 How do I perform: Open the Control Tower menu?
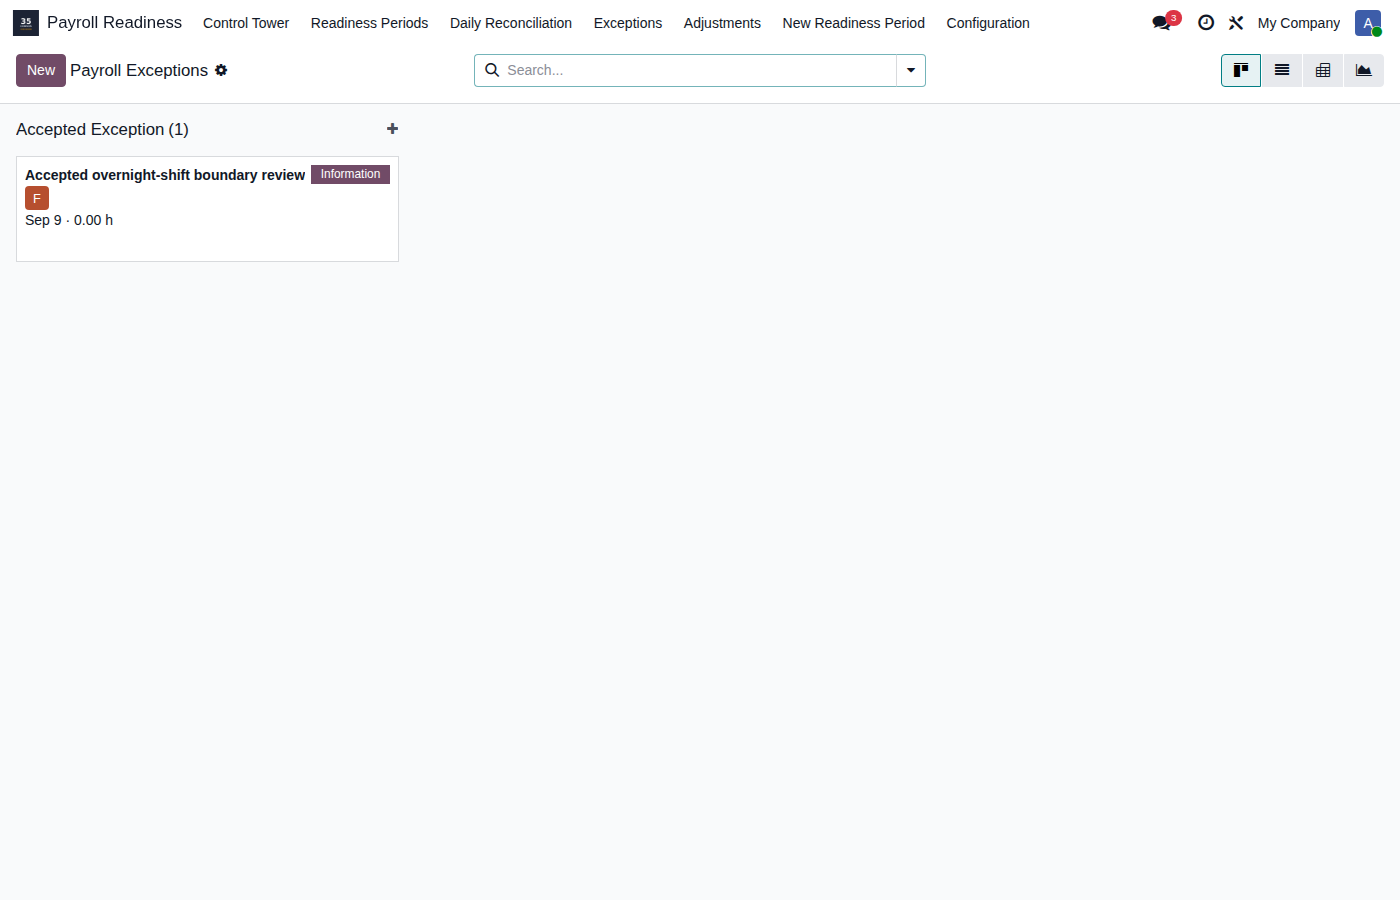click(246, 23)
